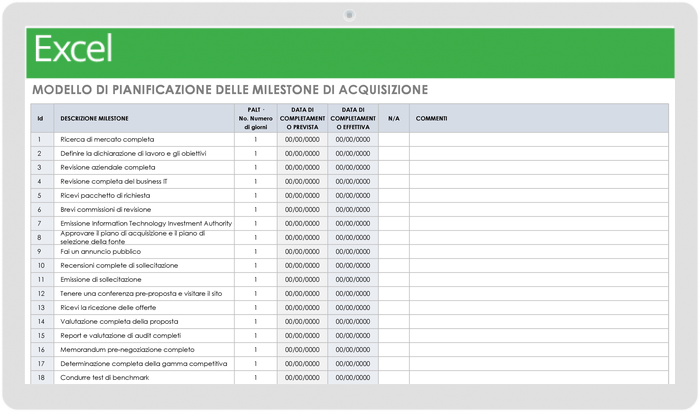
Task: Click Commenti cell in 'Report e valutazione di audit' row
Action: coord(539,335)
